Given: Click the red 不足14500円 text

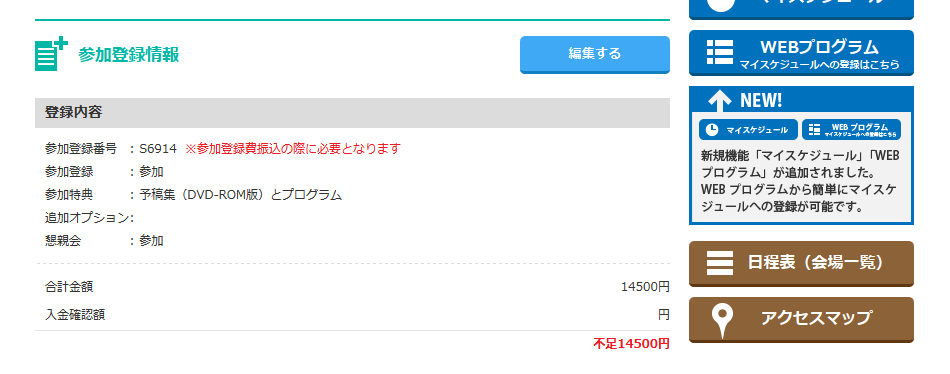Looking at the screenshot, I should click(631, 344).
